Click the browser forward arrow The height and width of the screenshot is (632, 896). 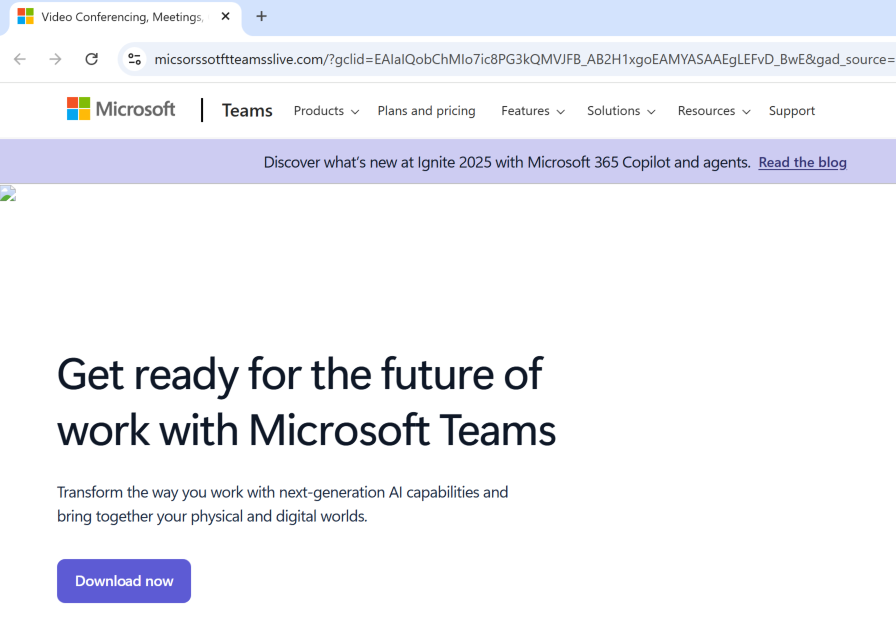coord(55,59)
